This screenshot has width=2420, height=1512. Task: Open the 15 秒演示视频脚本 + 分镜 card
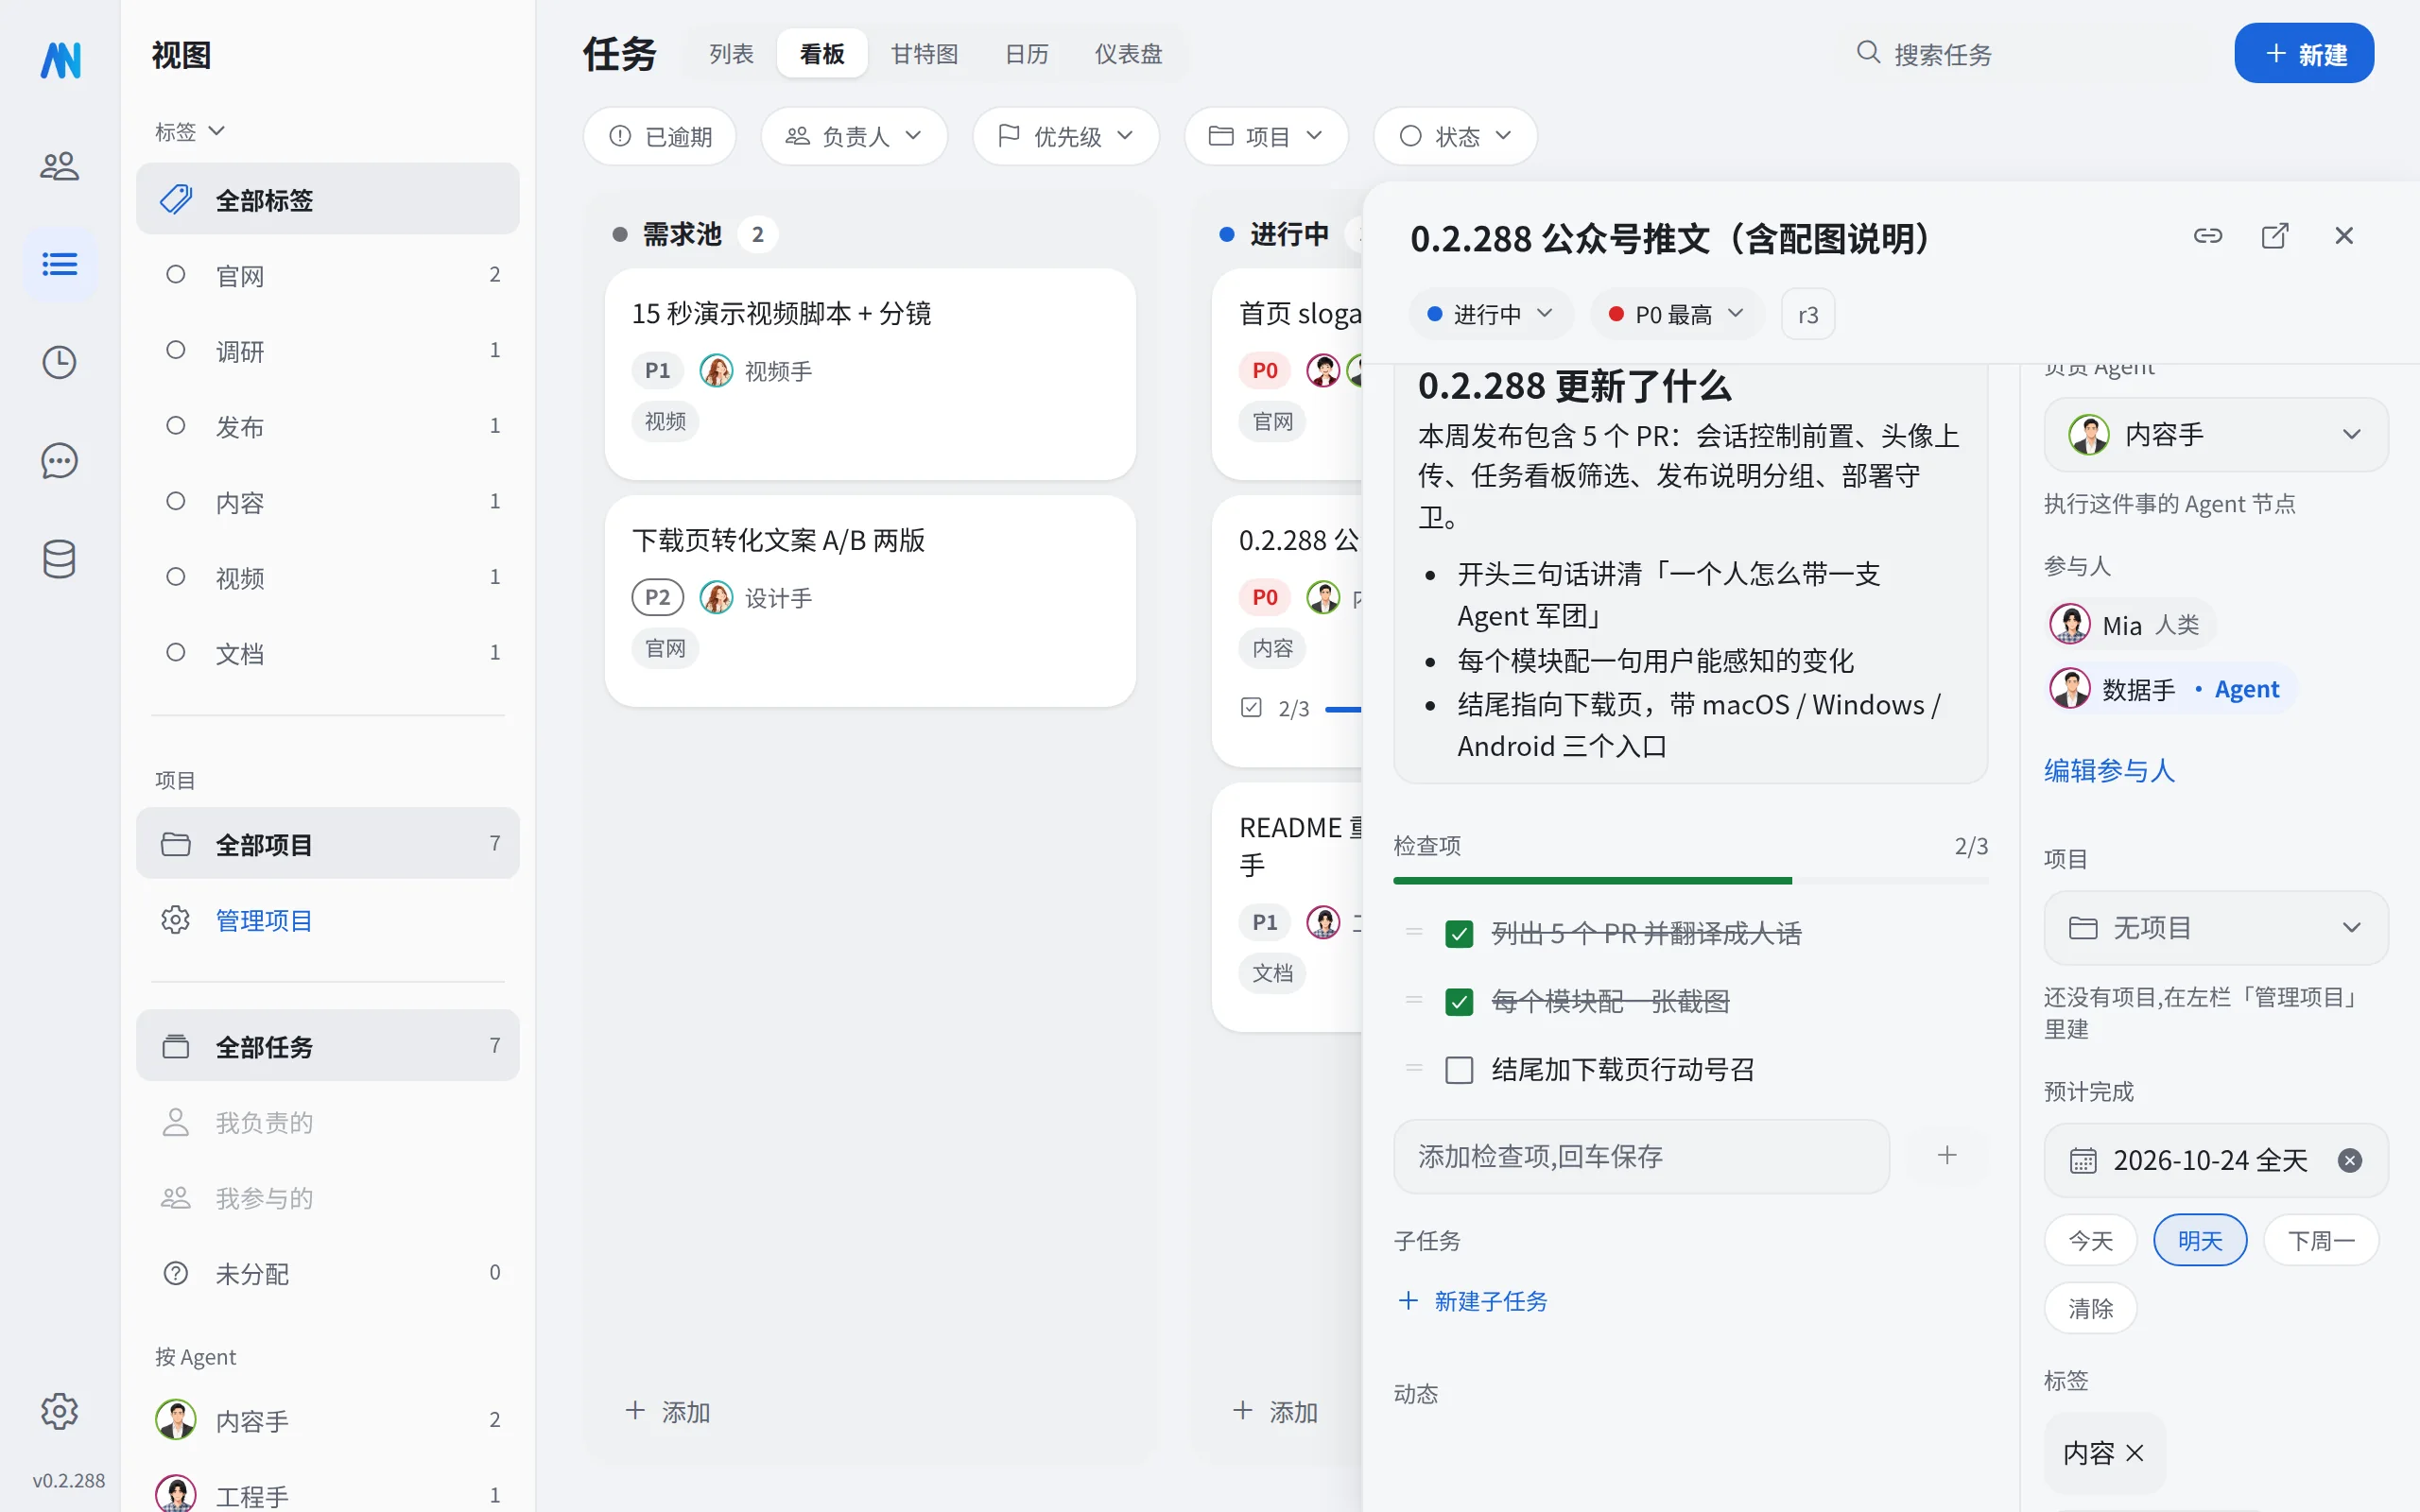870,373
